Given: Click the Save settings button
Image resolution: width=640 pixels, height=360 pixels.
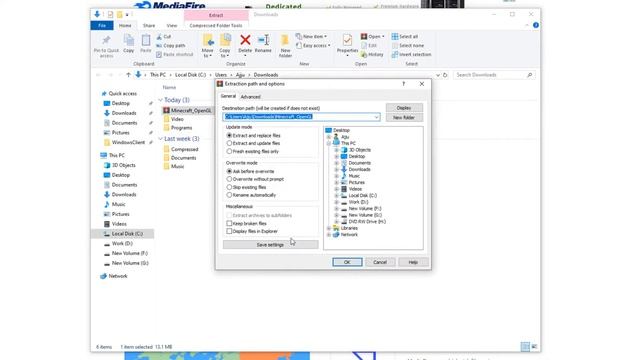Looking at the screenshot, I should click(x=270, y=245).
